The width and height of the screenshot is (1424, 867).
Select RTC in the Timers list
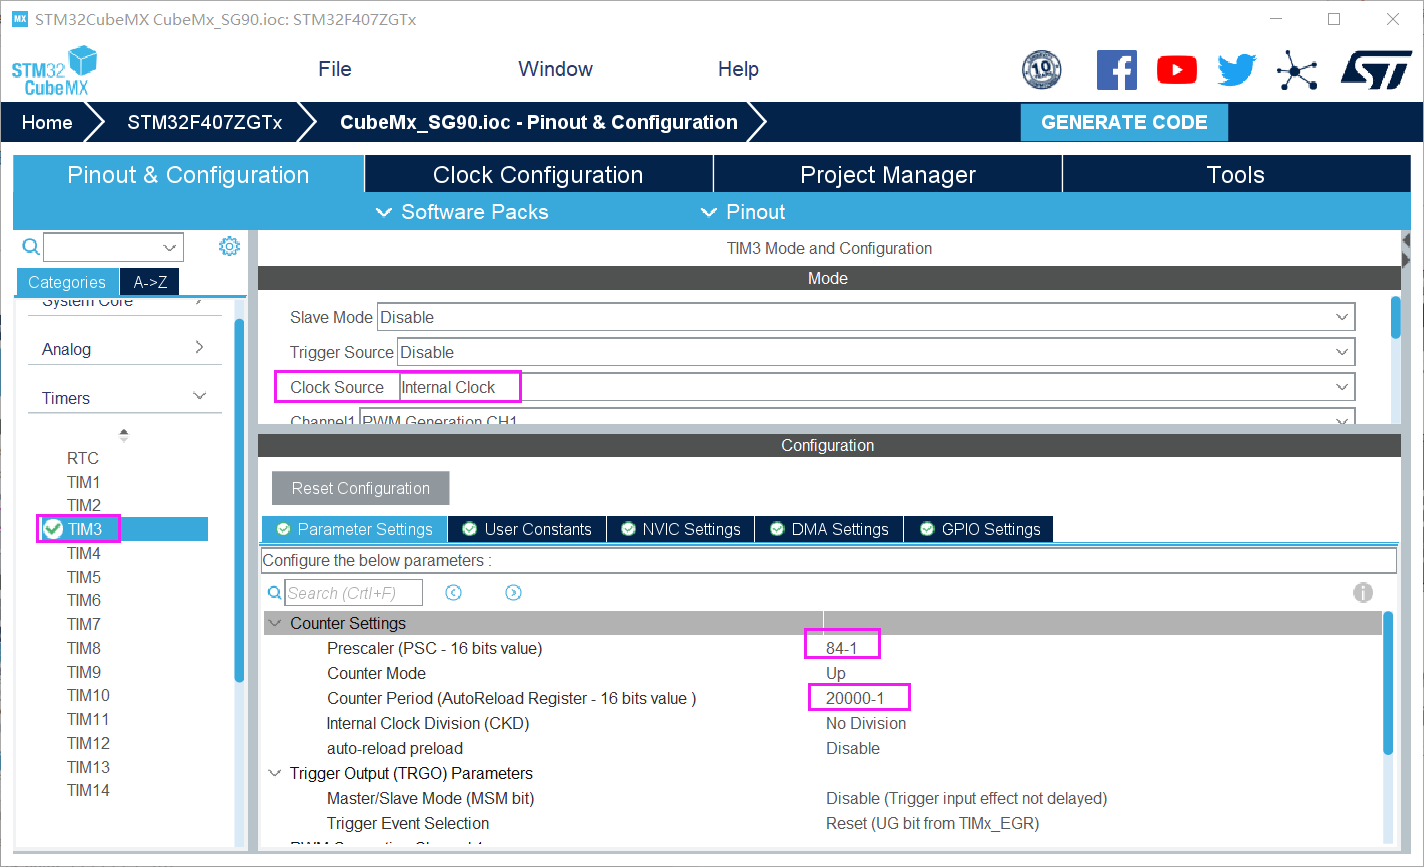83,458
